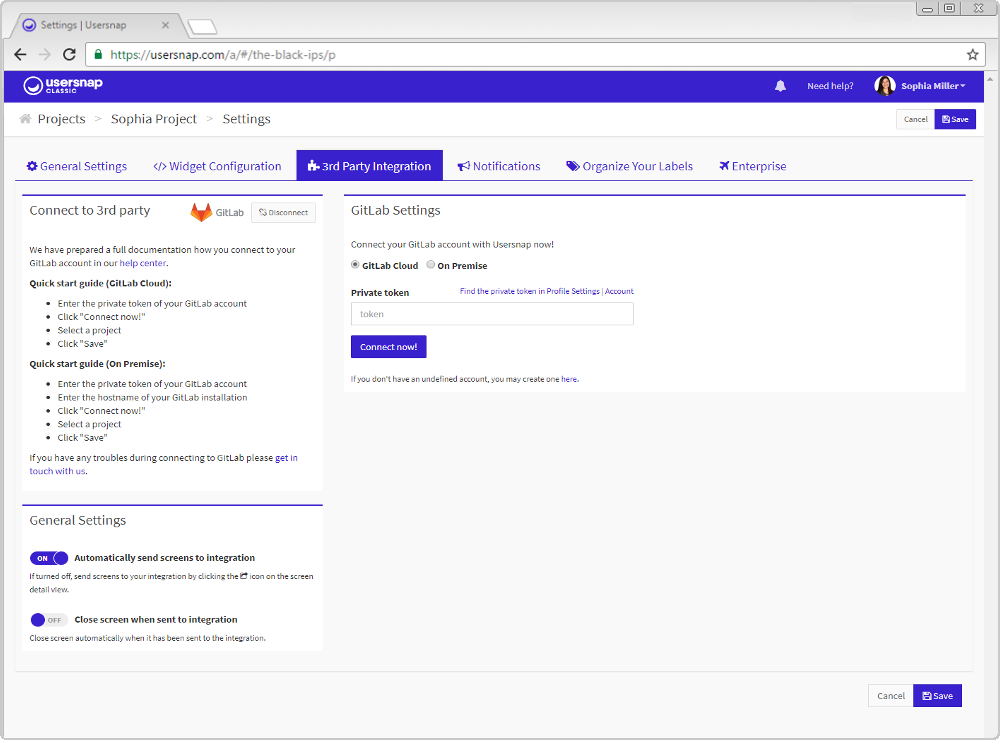Viewport: 1000px width, 740px height.
Task: Switch to the General Settings tab
Action: coord(77,166)
